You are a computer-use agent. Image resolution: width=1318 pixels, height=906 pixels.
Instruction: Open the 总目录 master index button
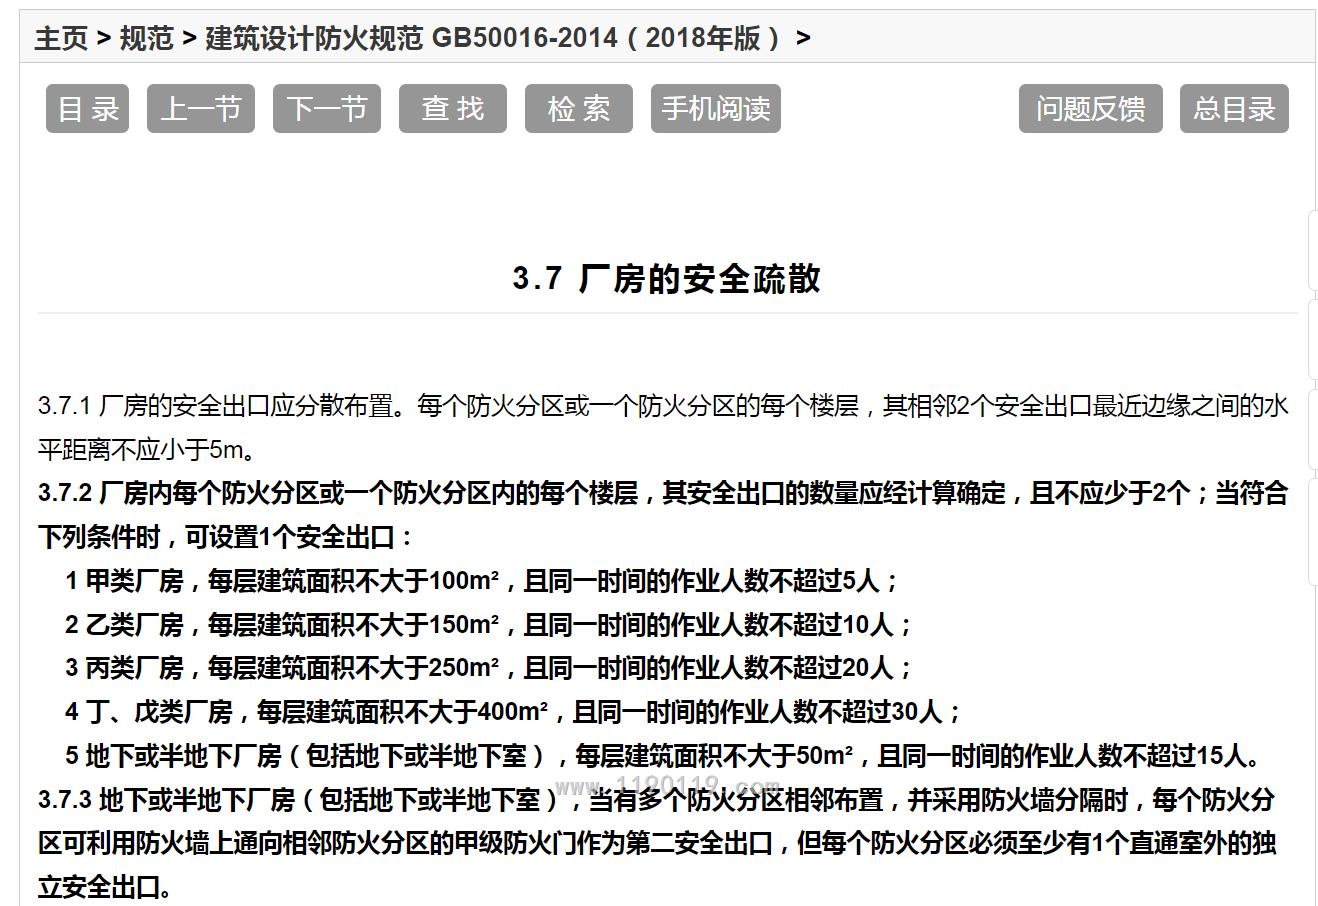coord(1235,109)
